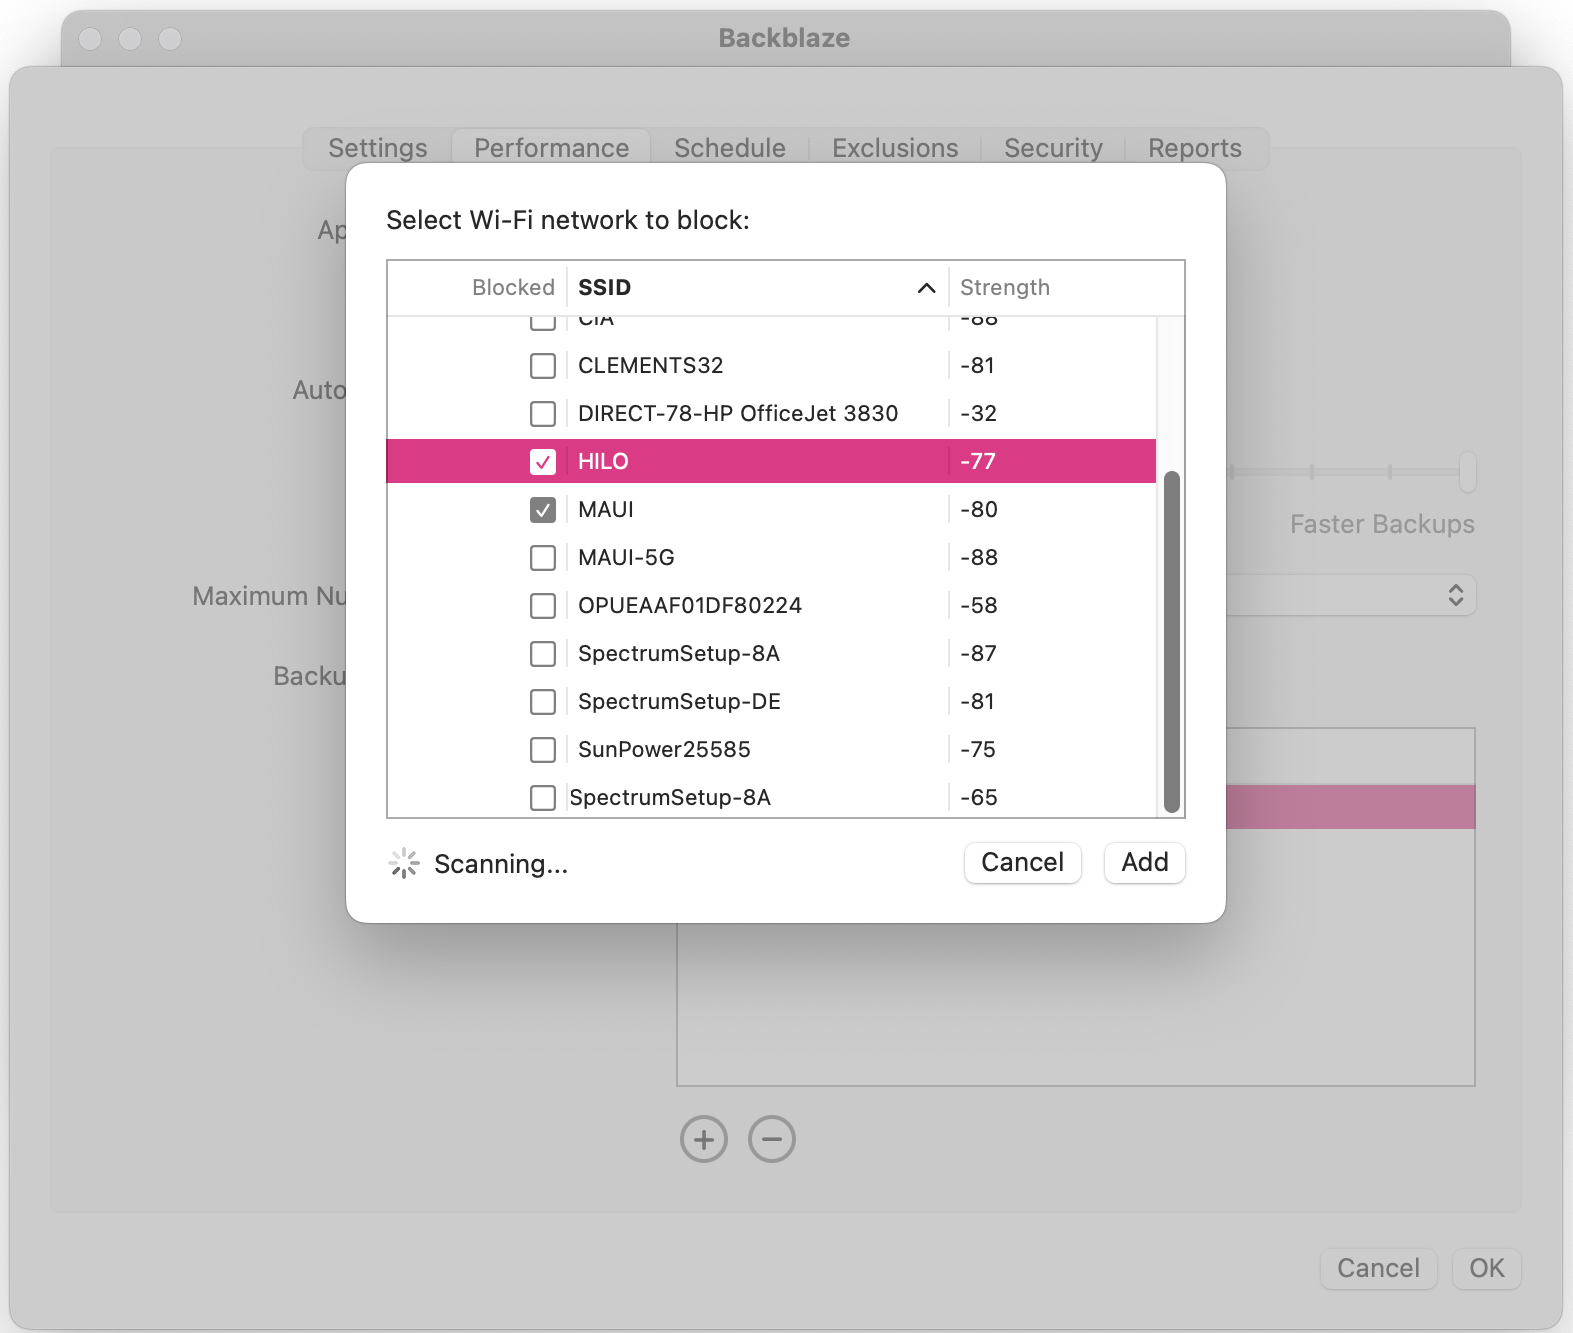Tick the DIRECT-78-HP OfficeJet 3830 checkbox
Image resolution: width=1573 pixels, height=1333 pixels.
coord(543,414)
